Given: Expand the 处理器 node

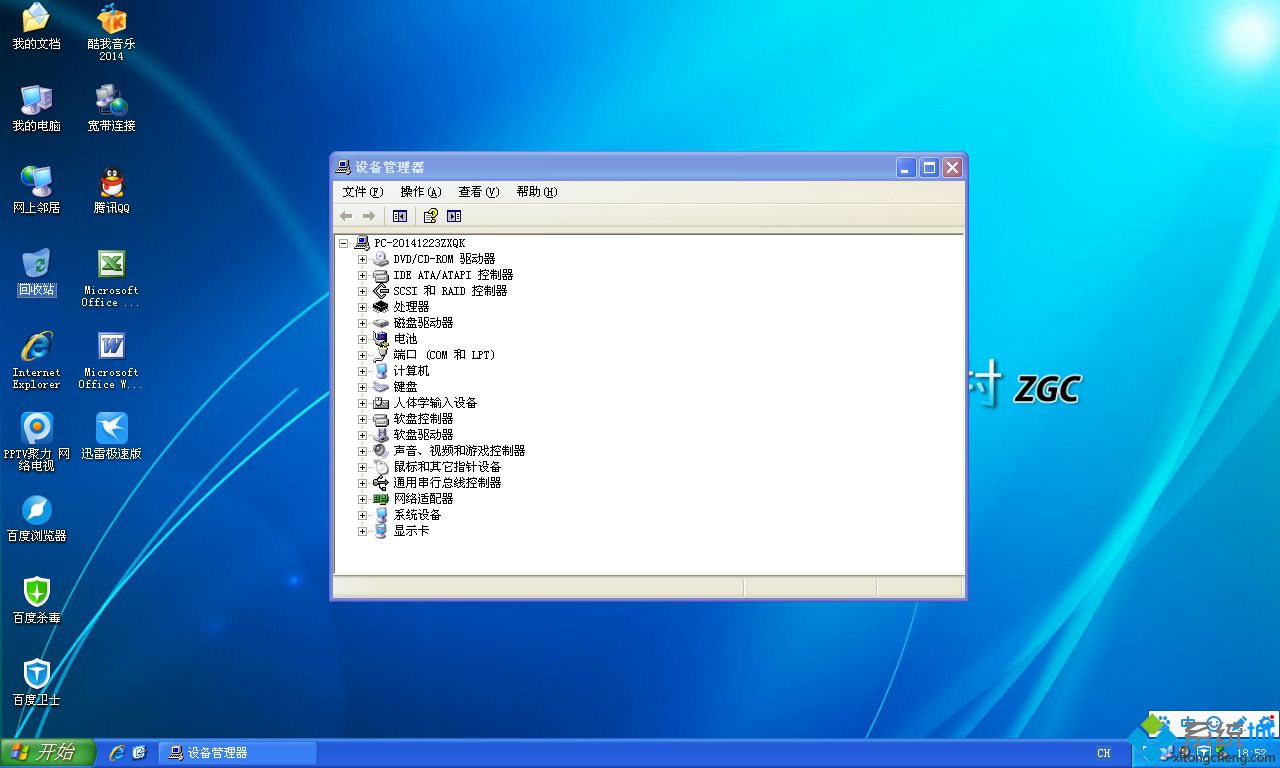Looking at the screenshot, I should pyautogui.click(x=362, y=307).
